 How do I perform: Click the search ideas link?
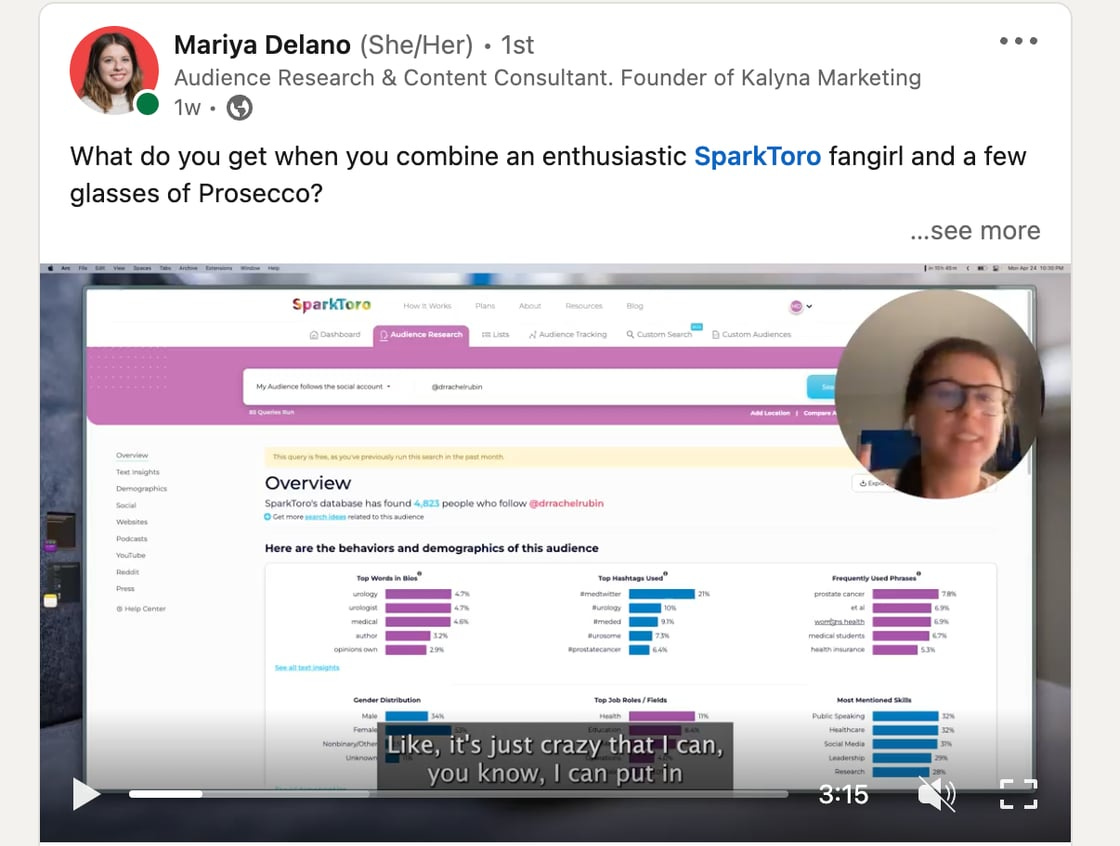325,517
